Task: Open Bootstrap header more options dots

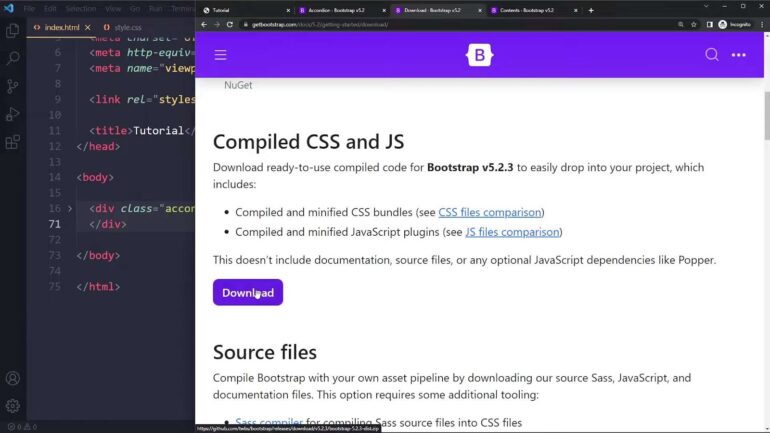Action: point(739,55)
